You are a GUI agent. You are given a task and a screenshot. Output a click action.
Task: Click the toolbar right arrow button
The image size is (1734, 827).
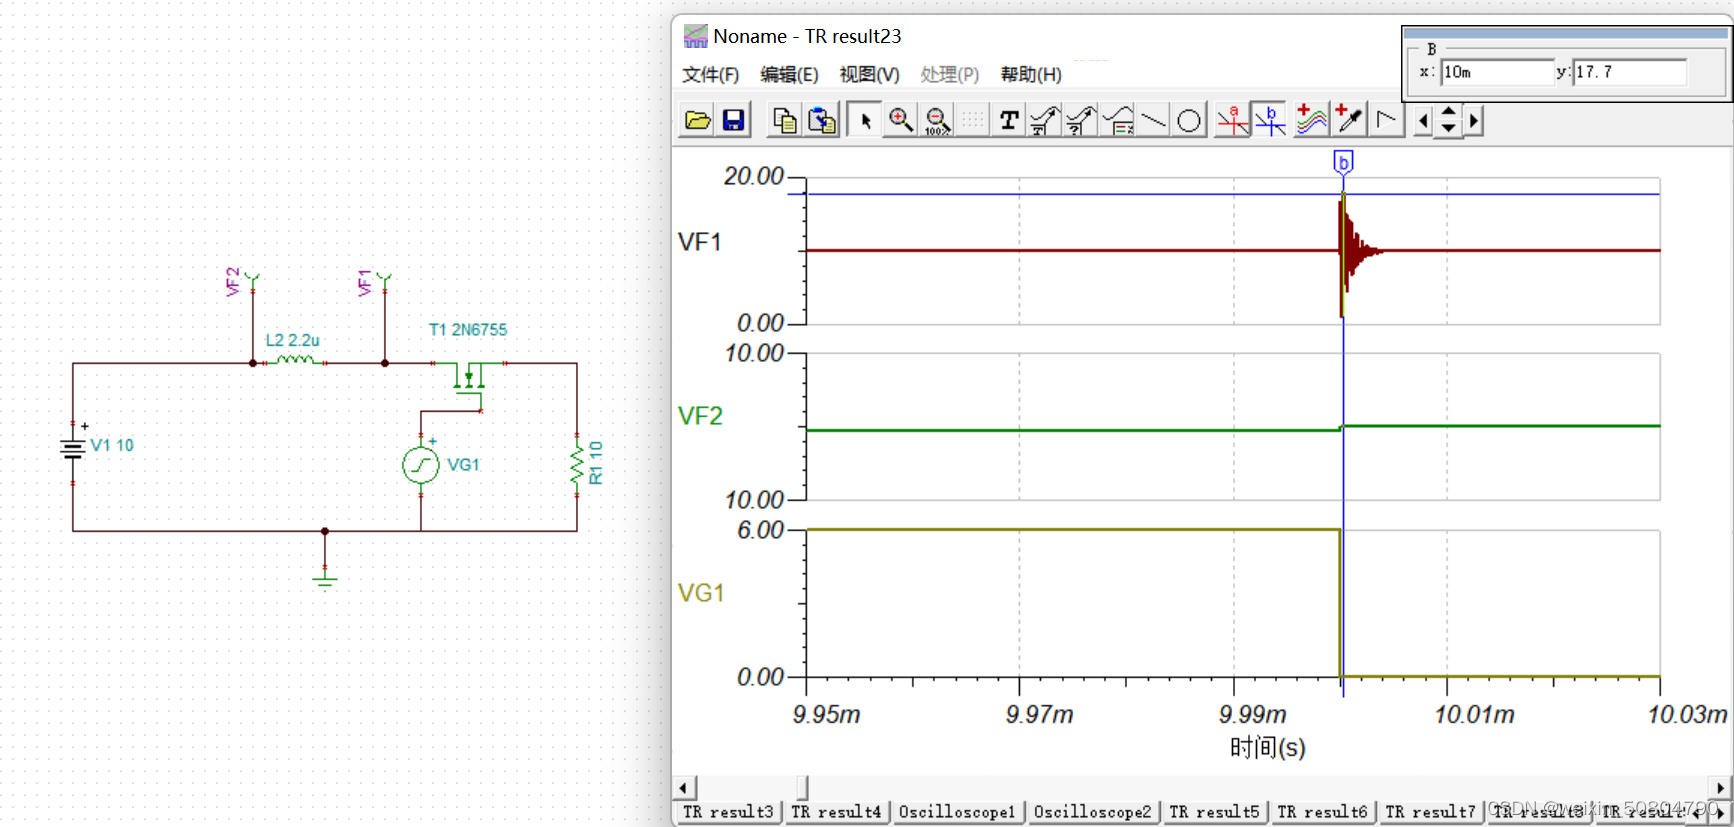pyautogui.click(x=1473, y=121)
